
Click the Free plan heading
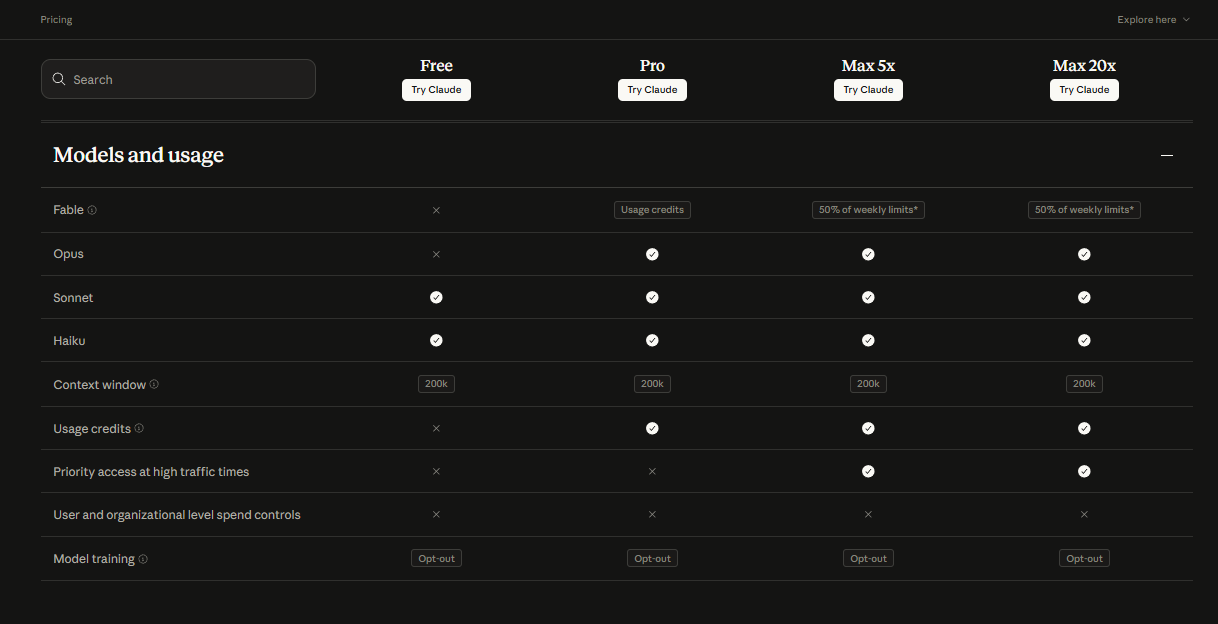(436, 66)
